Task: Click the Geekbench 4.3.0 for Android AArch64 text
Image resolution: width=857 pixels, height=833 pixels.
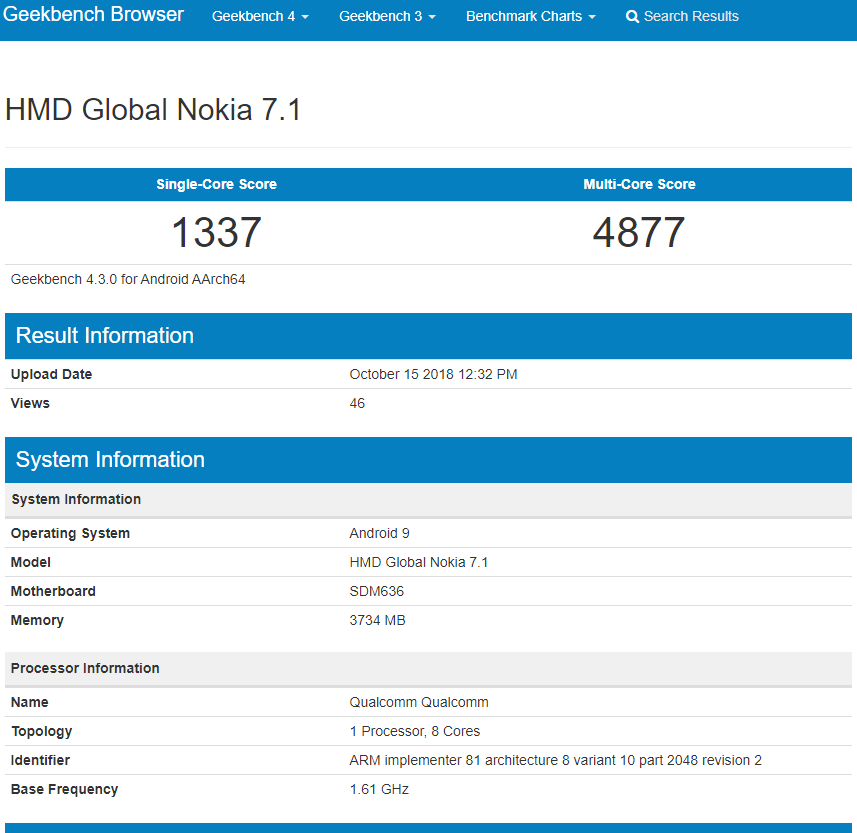Action: coord(128,279)
